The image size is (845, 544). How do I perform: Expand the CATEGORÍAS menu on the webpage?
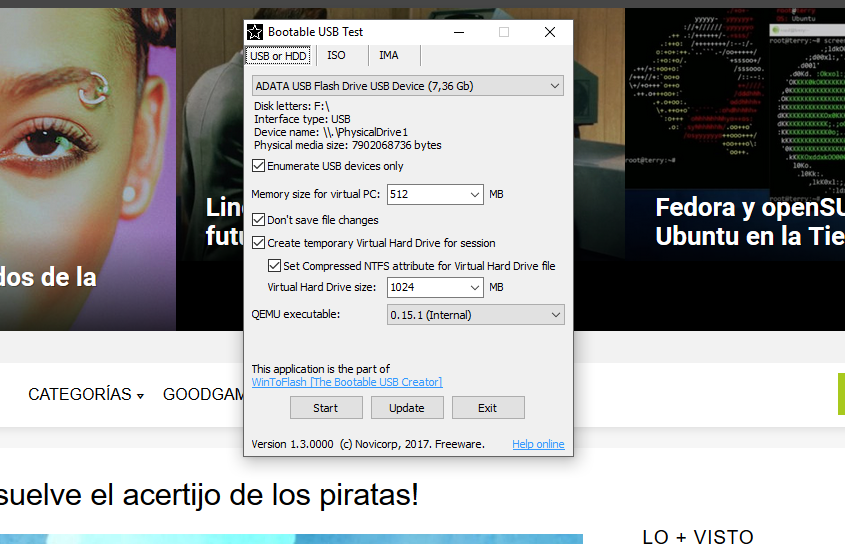(x=86, y=394)
